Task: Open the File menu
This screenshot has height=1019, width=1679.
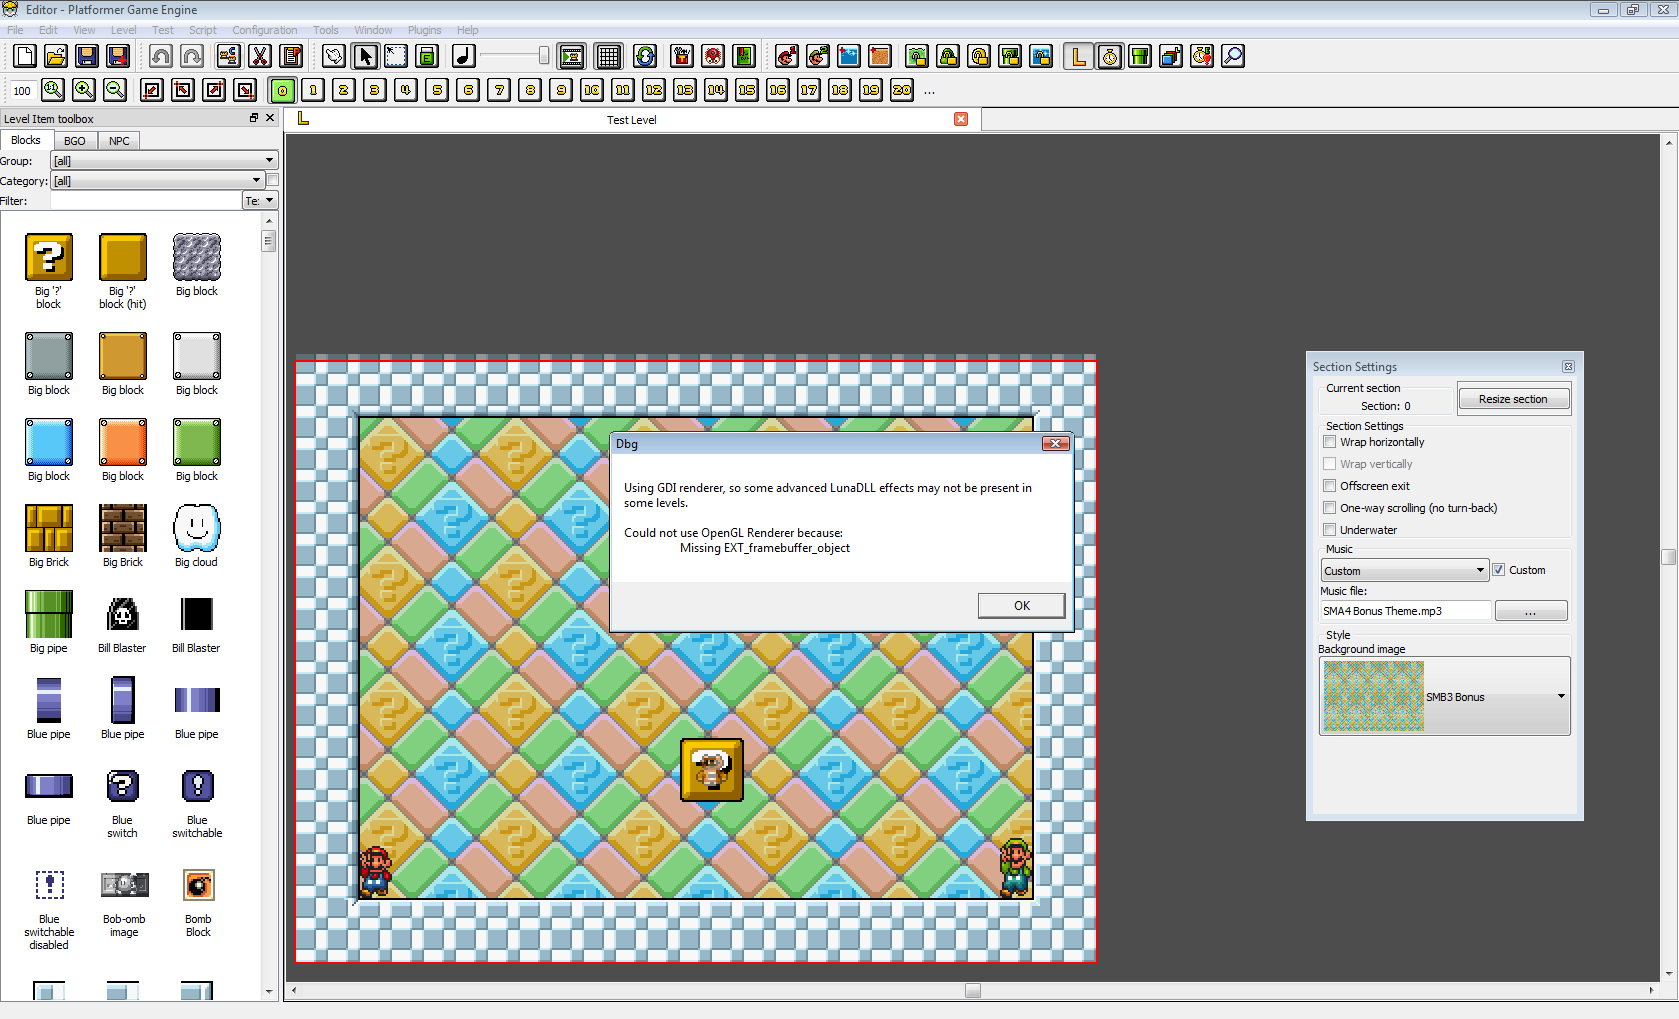Action: (x=16, y=30)
